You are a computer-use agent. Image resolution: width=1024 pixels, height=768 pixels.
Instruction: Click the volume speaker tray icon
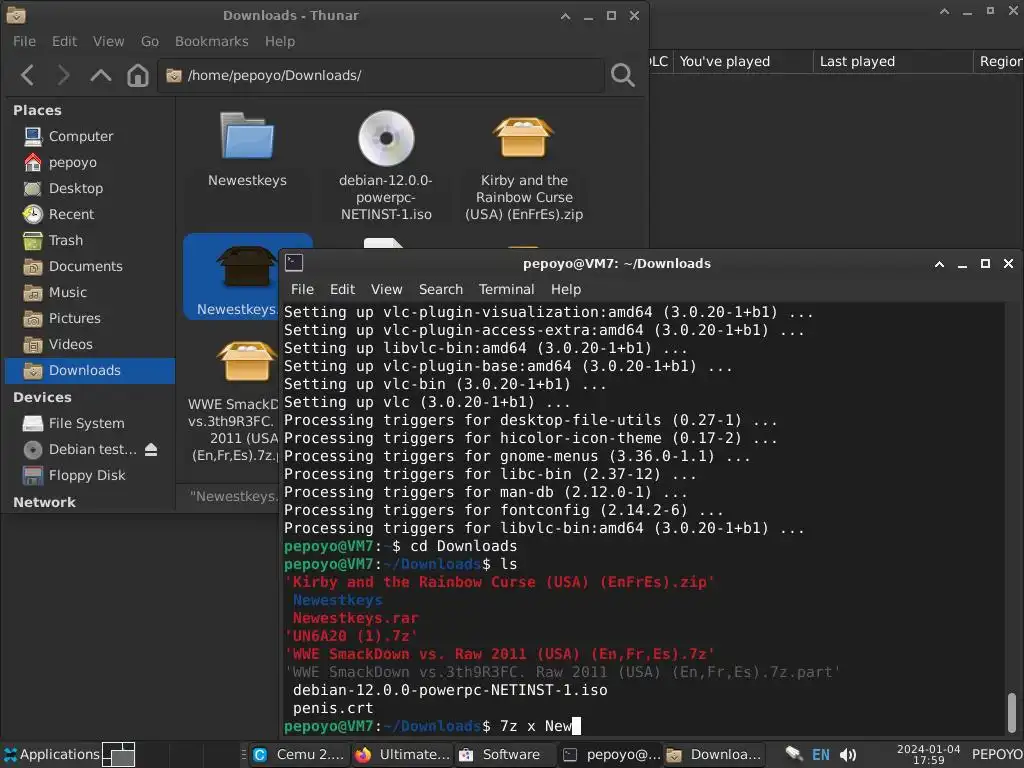pyautogui.click(x=848, y=755)
